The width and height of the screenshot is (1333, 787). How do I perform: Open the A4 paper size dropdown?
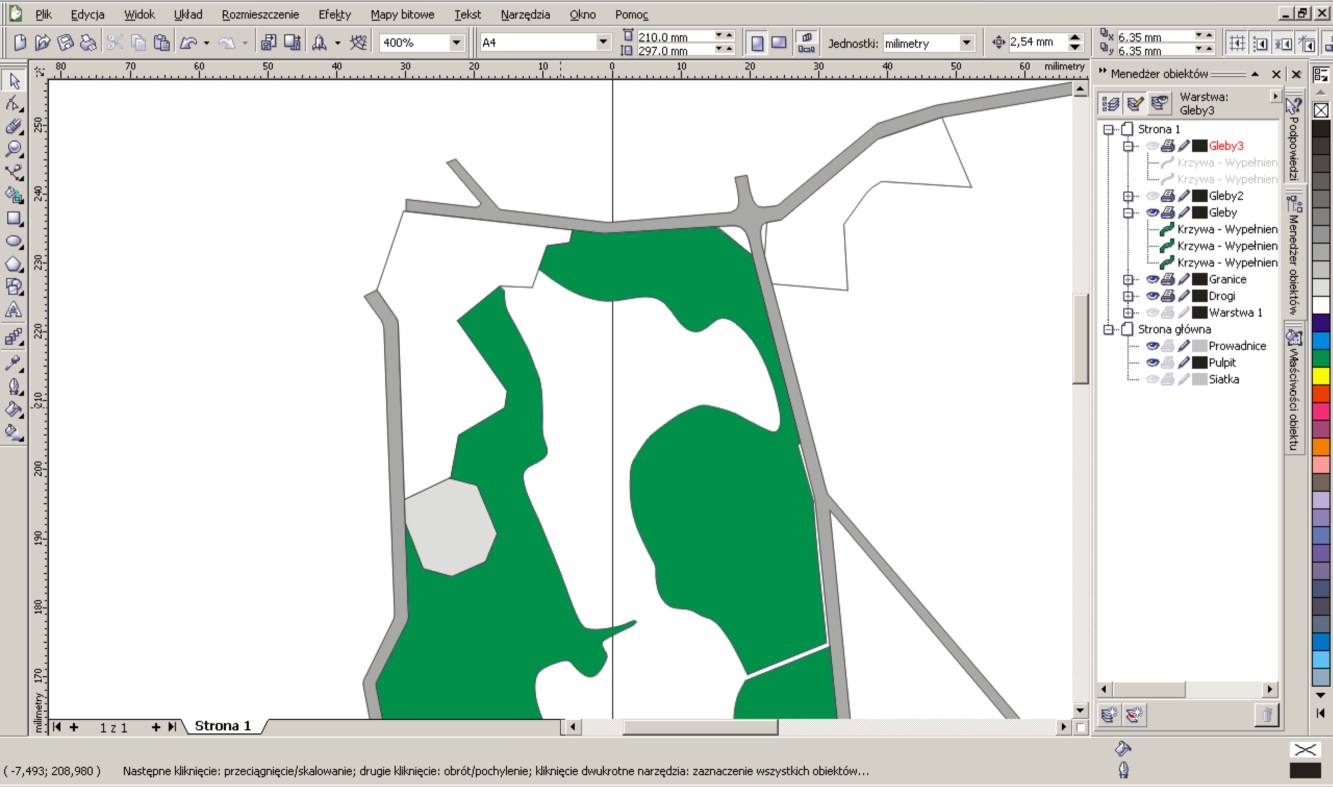click(x=603, y=43)
